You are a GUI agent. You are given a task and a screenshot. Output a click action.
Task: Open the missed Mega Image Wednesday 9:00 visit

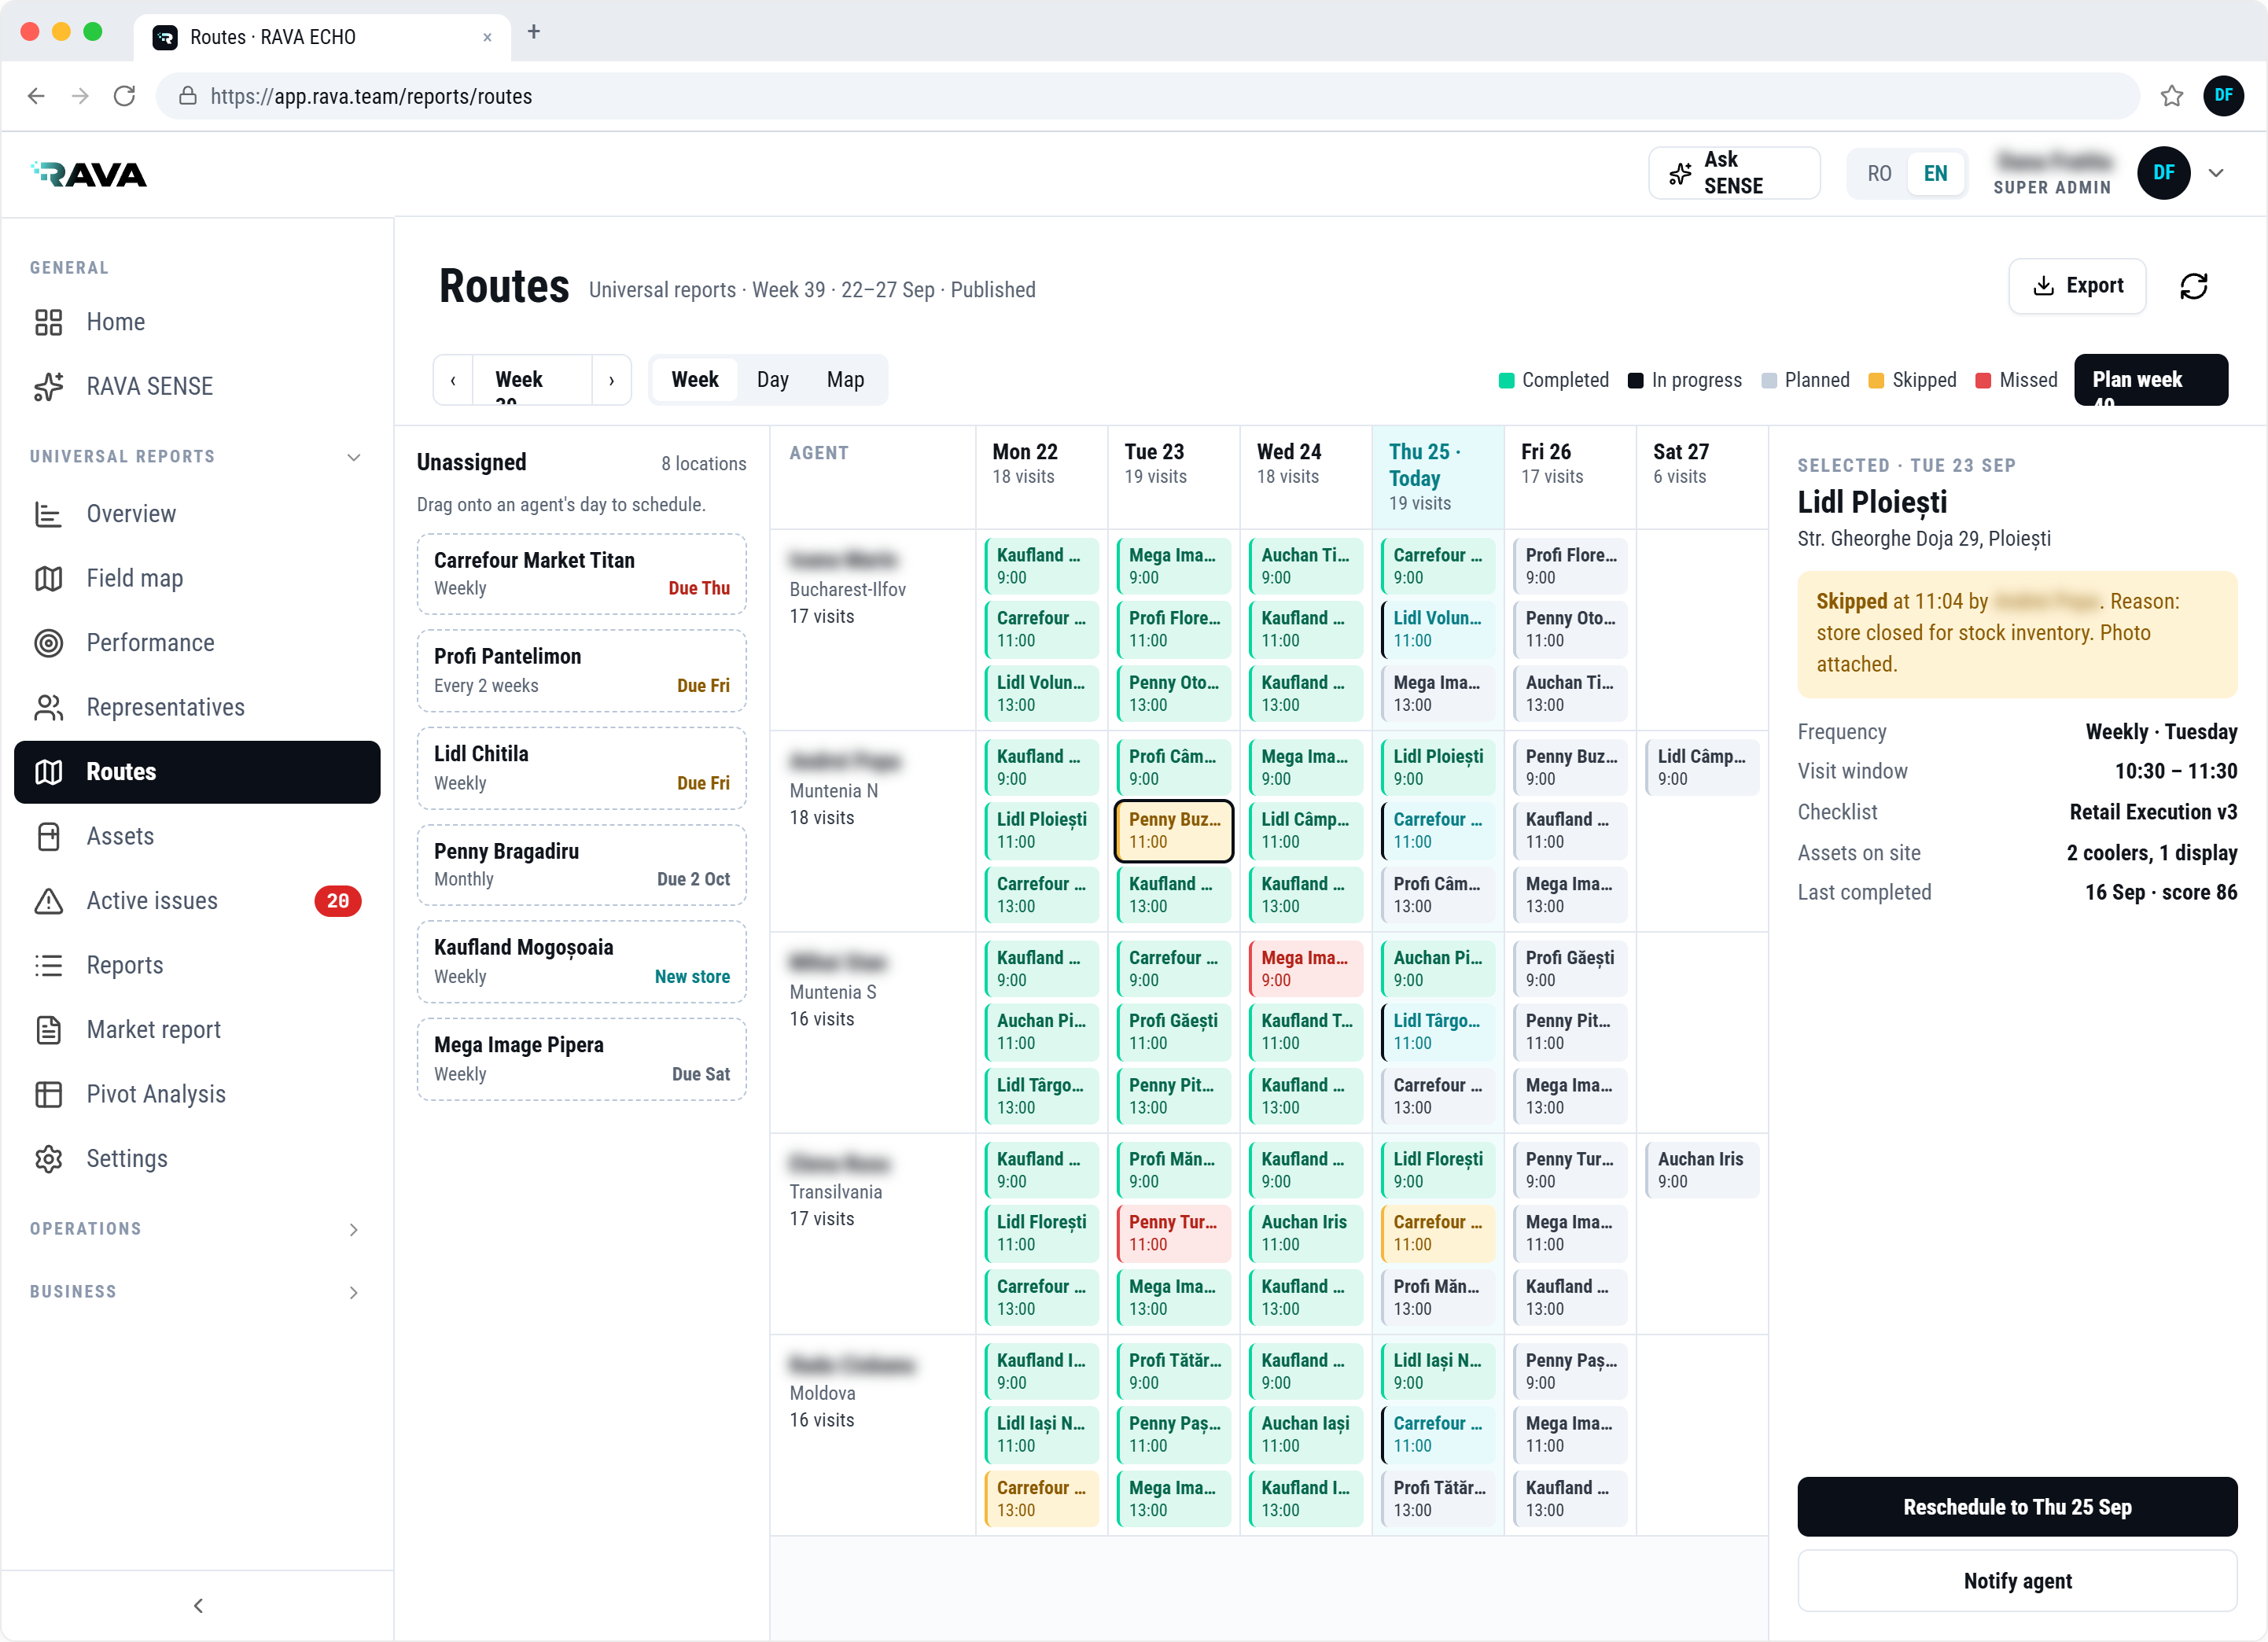pos(1305,968)
